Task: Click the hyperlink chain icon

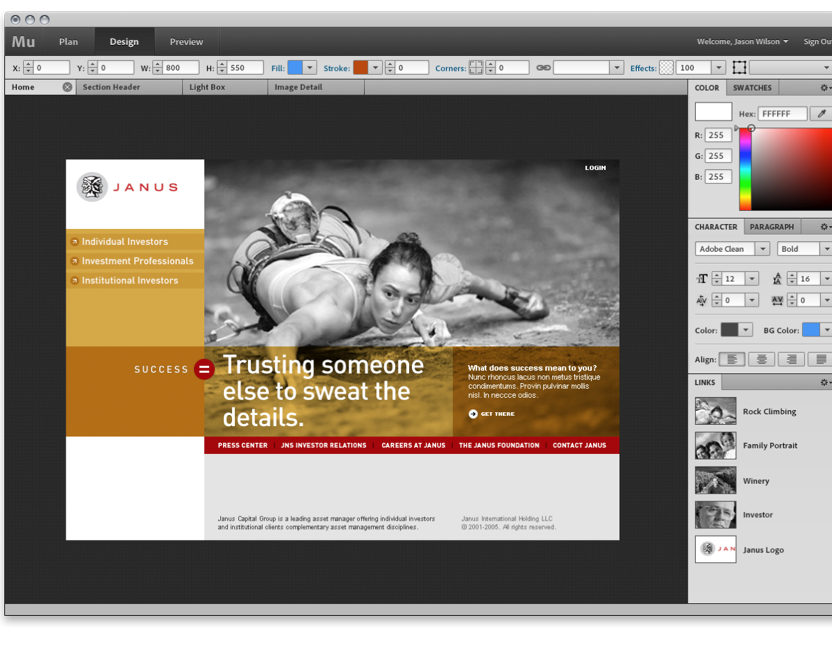Action: coord(543,68)
